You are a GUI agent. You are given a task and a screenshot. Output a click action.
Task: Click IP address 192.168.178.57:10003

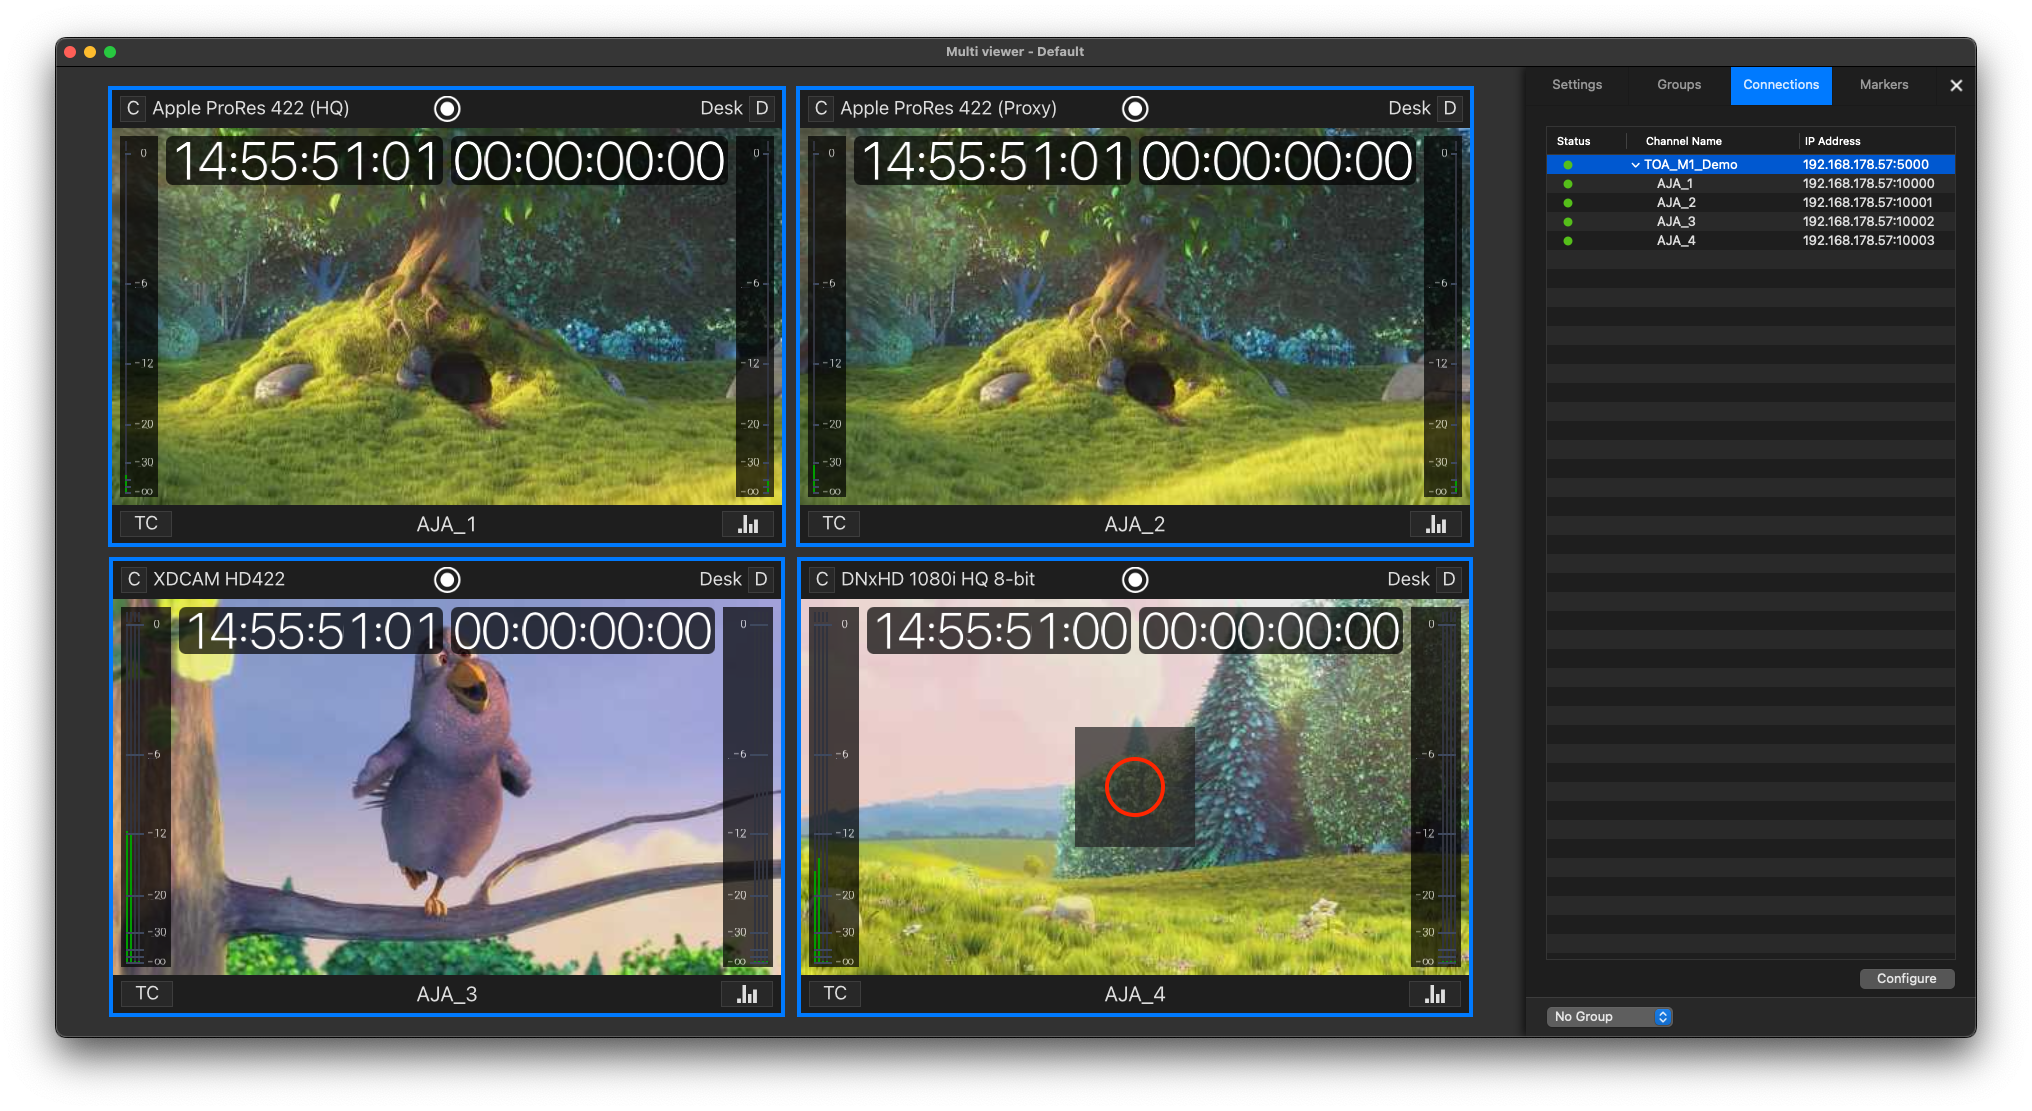[1868, 241]
